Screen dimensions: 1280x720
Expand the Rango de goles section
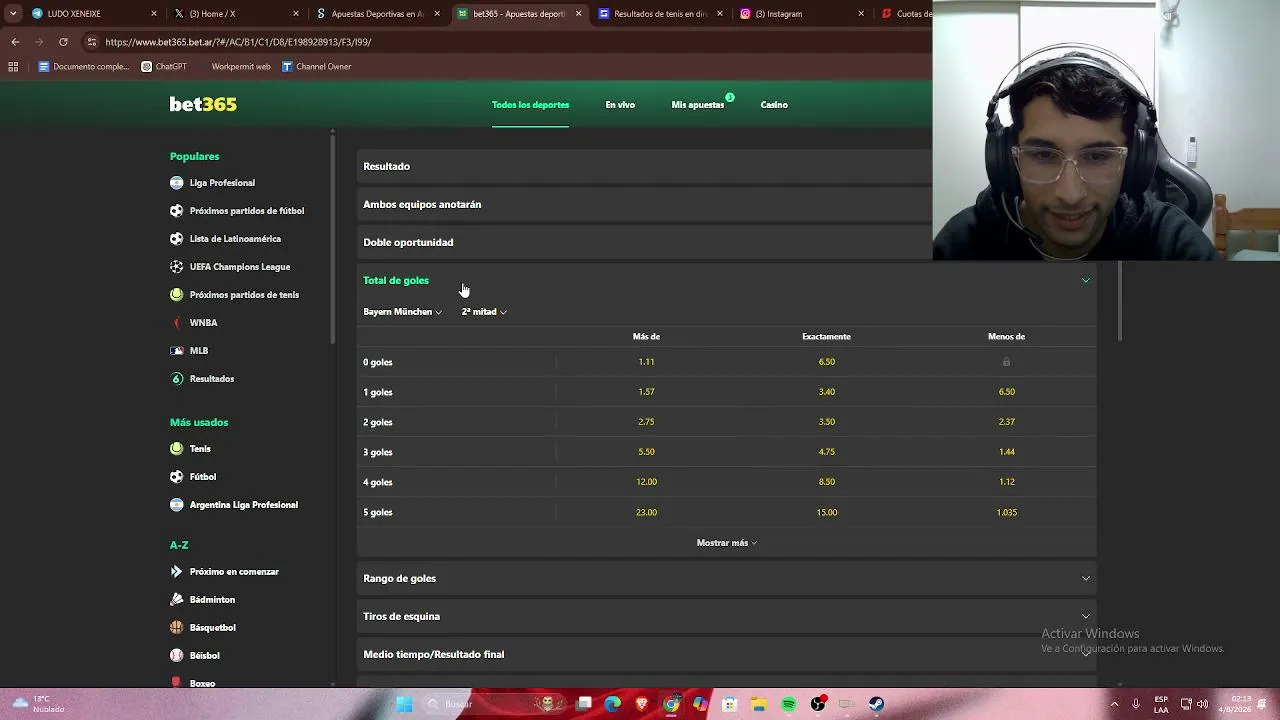[727, 578]
